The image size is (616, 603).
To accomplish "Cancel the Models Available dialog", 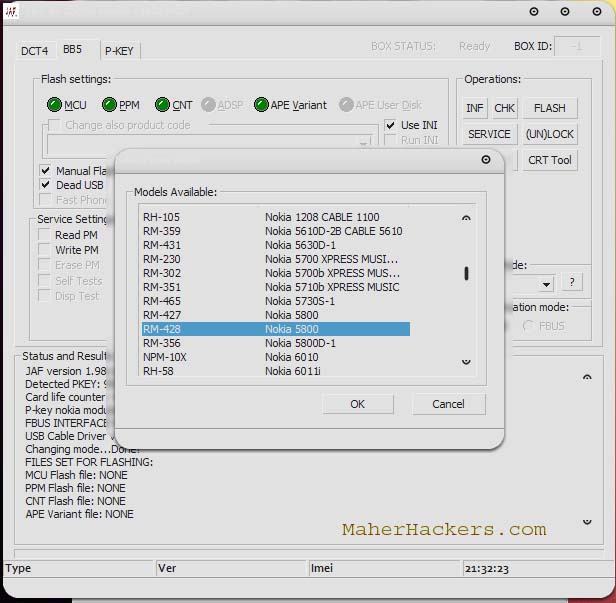I will point(448,404).
